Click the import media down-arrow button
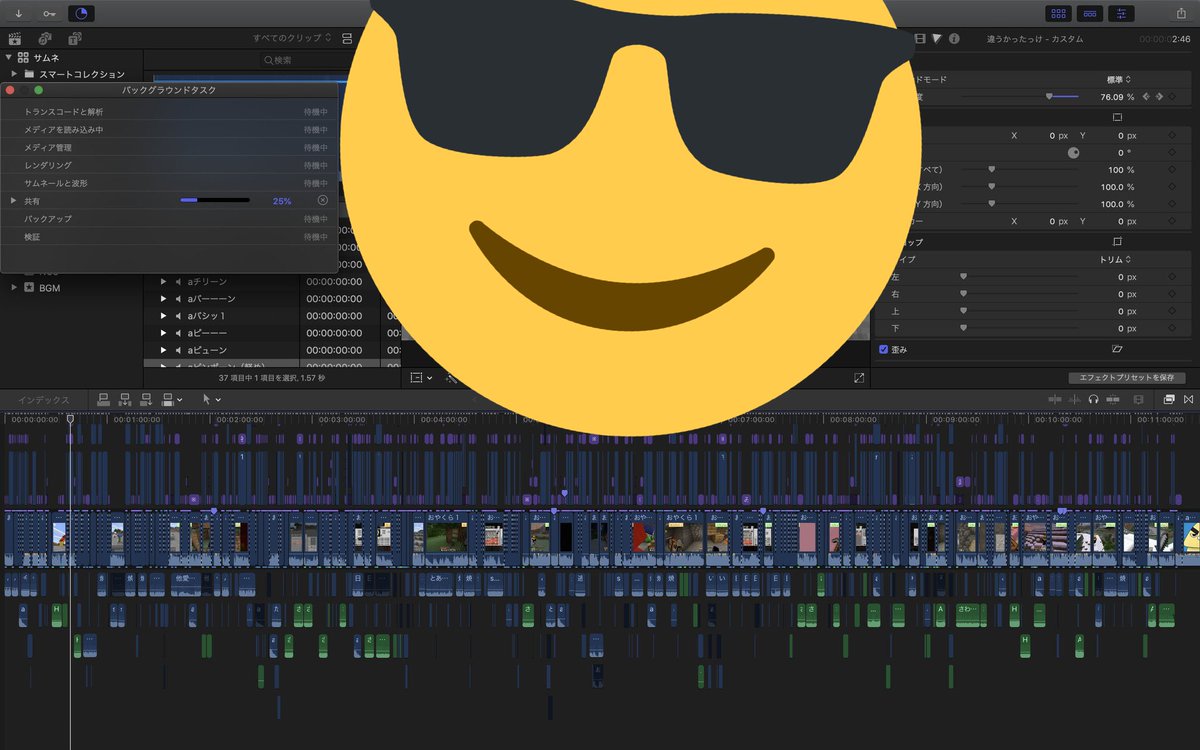Image resolution: width=1200 pixels, height=750 pixels. (x=18, y=13)
